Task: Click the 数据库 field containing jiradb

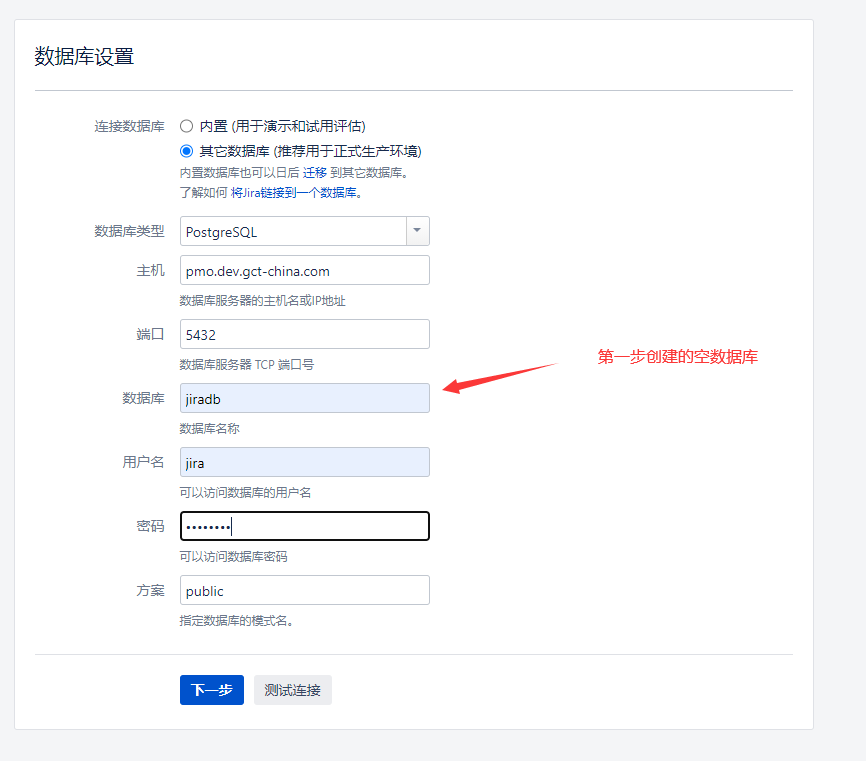Action: point(304,398)
